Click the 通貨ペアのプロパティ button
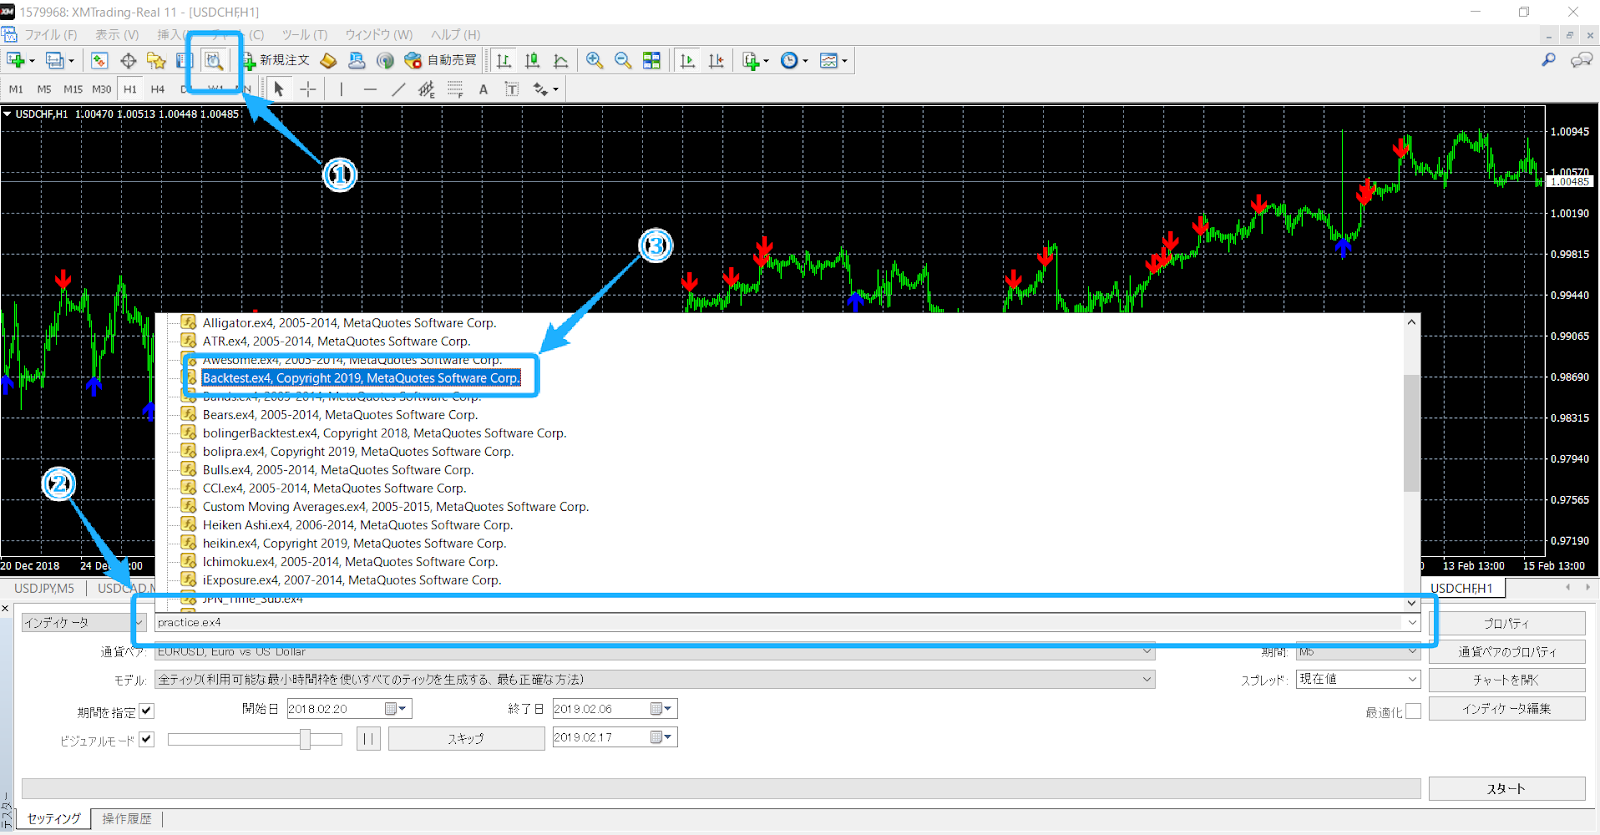The image size is (1600, 835). (x=1507, y=652)
